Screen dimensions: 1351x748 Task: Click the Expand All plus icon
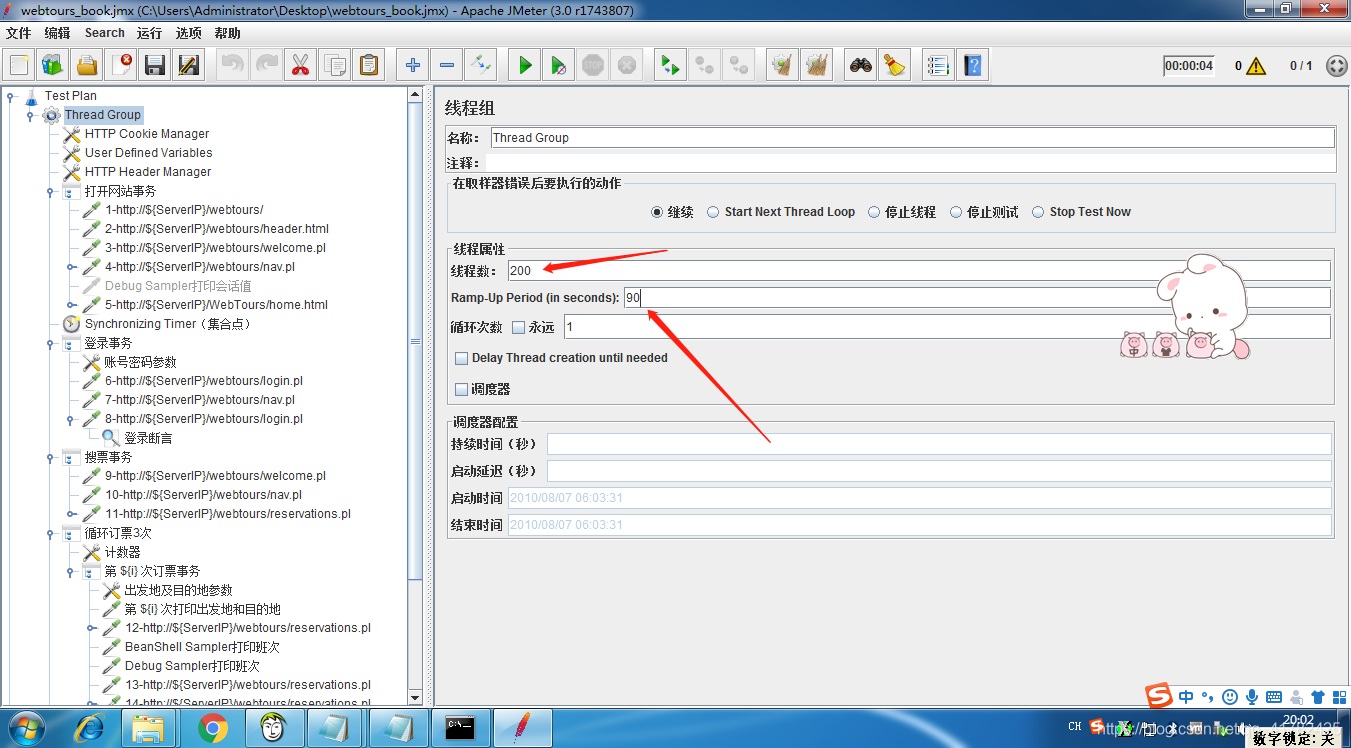click(x=412, y=66)
